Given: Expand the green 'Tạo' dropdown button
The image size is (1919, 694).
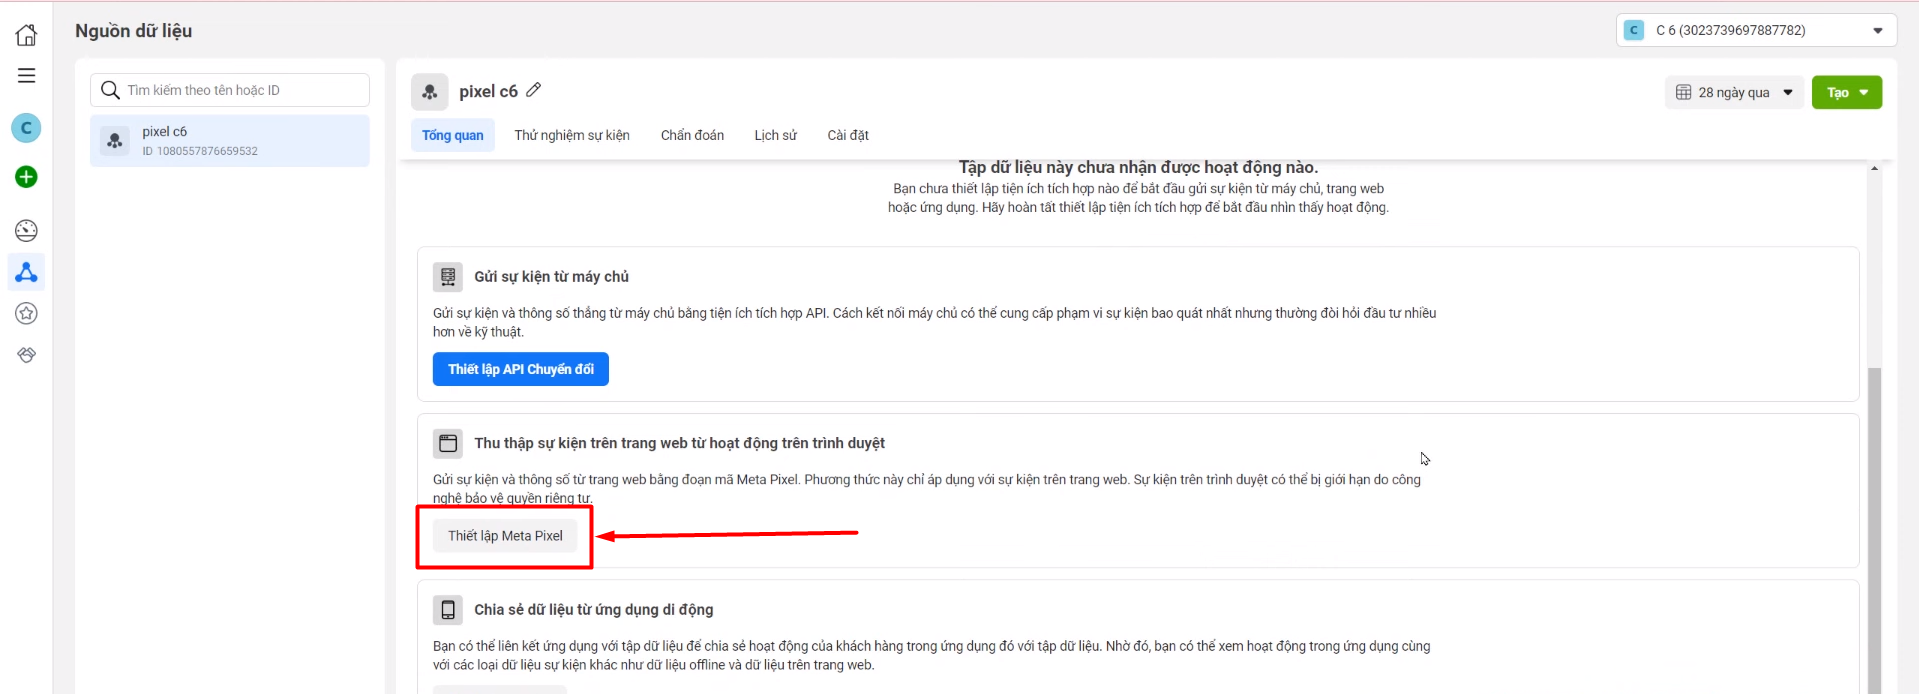Looking at the screenshot, I should point(1846,93).
